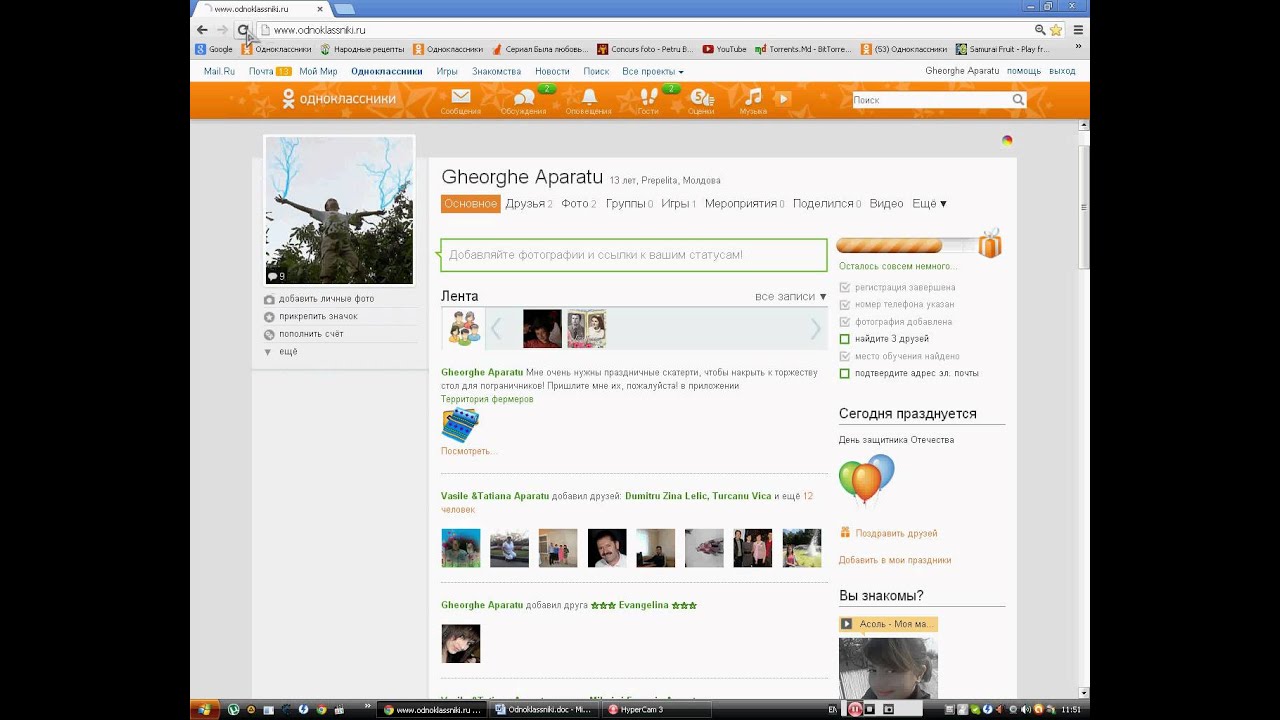Click the music player play button in header

click(x=784, y=99)
